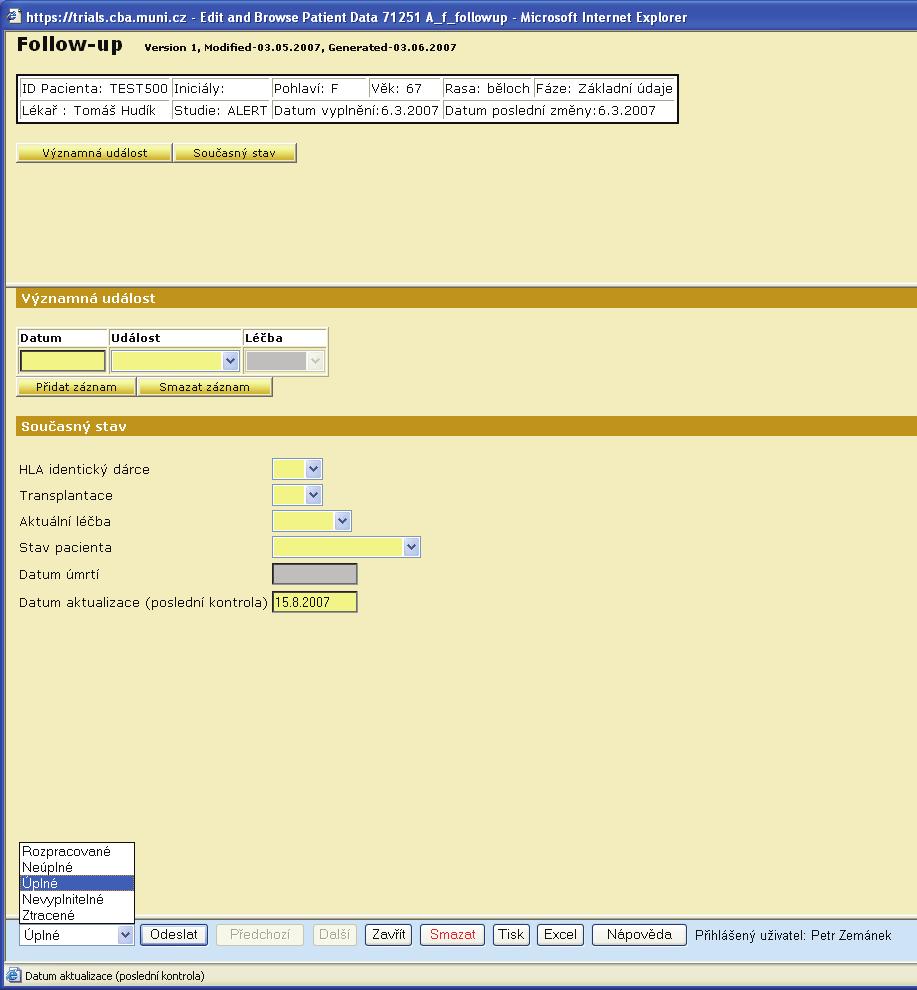Submit form with Odeslat button
This screenshot has height=990, width=917.
click(174, 934)
